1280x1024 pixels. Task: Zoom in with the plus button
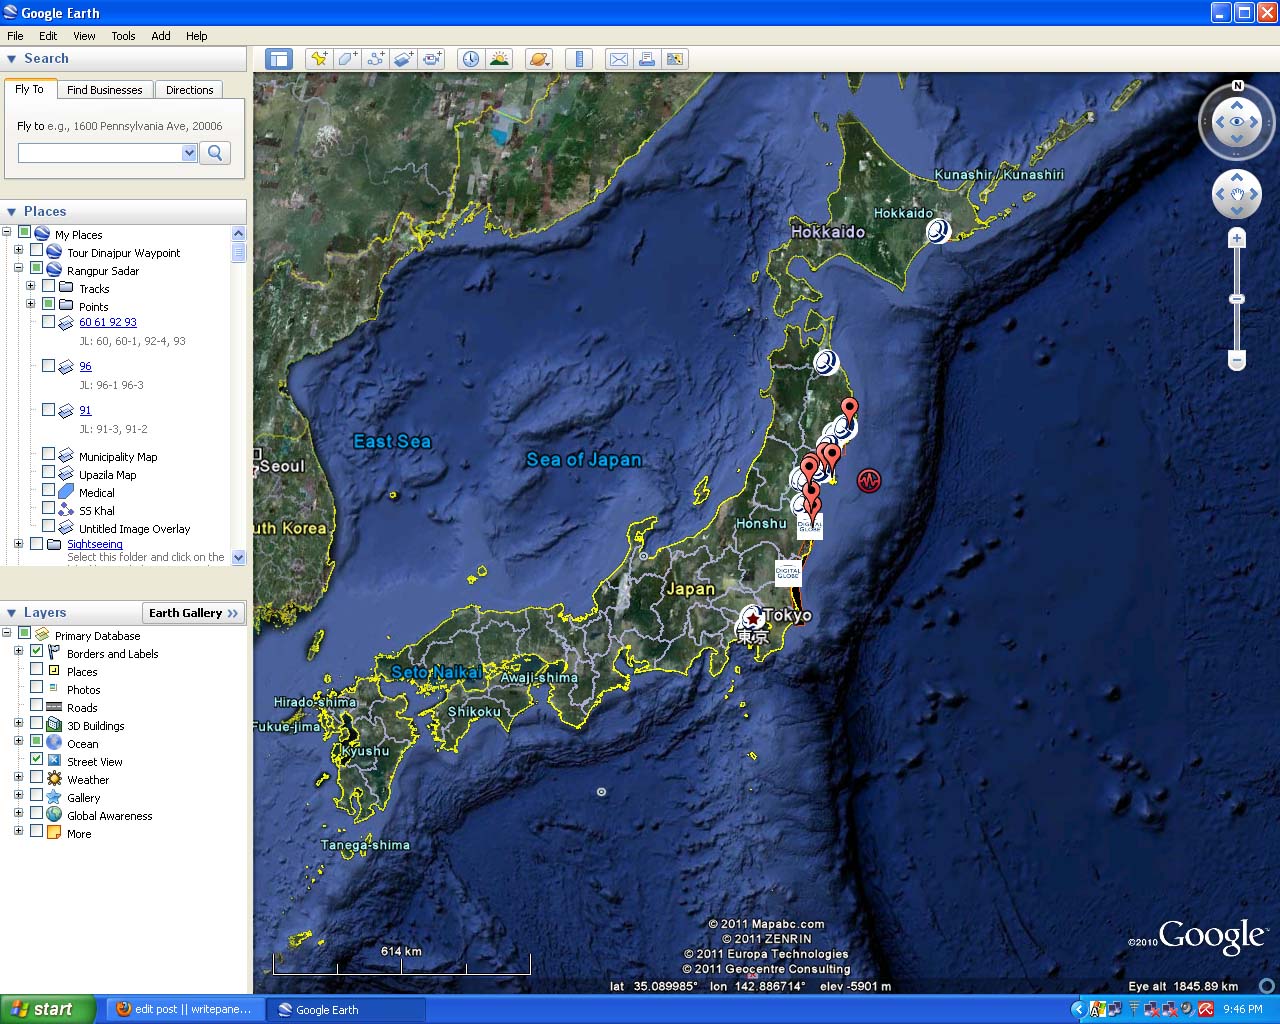coord(1237,238)
